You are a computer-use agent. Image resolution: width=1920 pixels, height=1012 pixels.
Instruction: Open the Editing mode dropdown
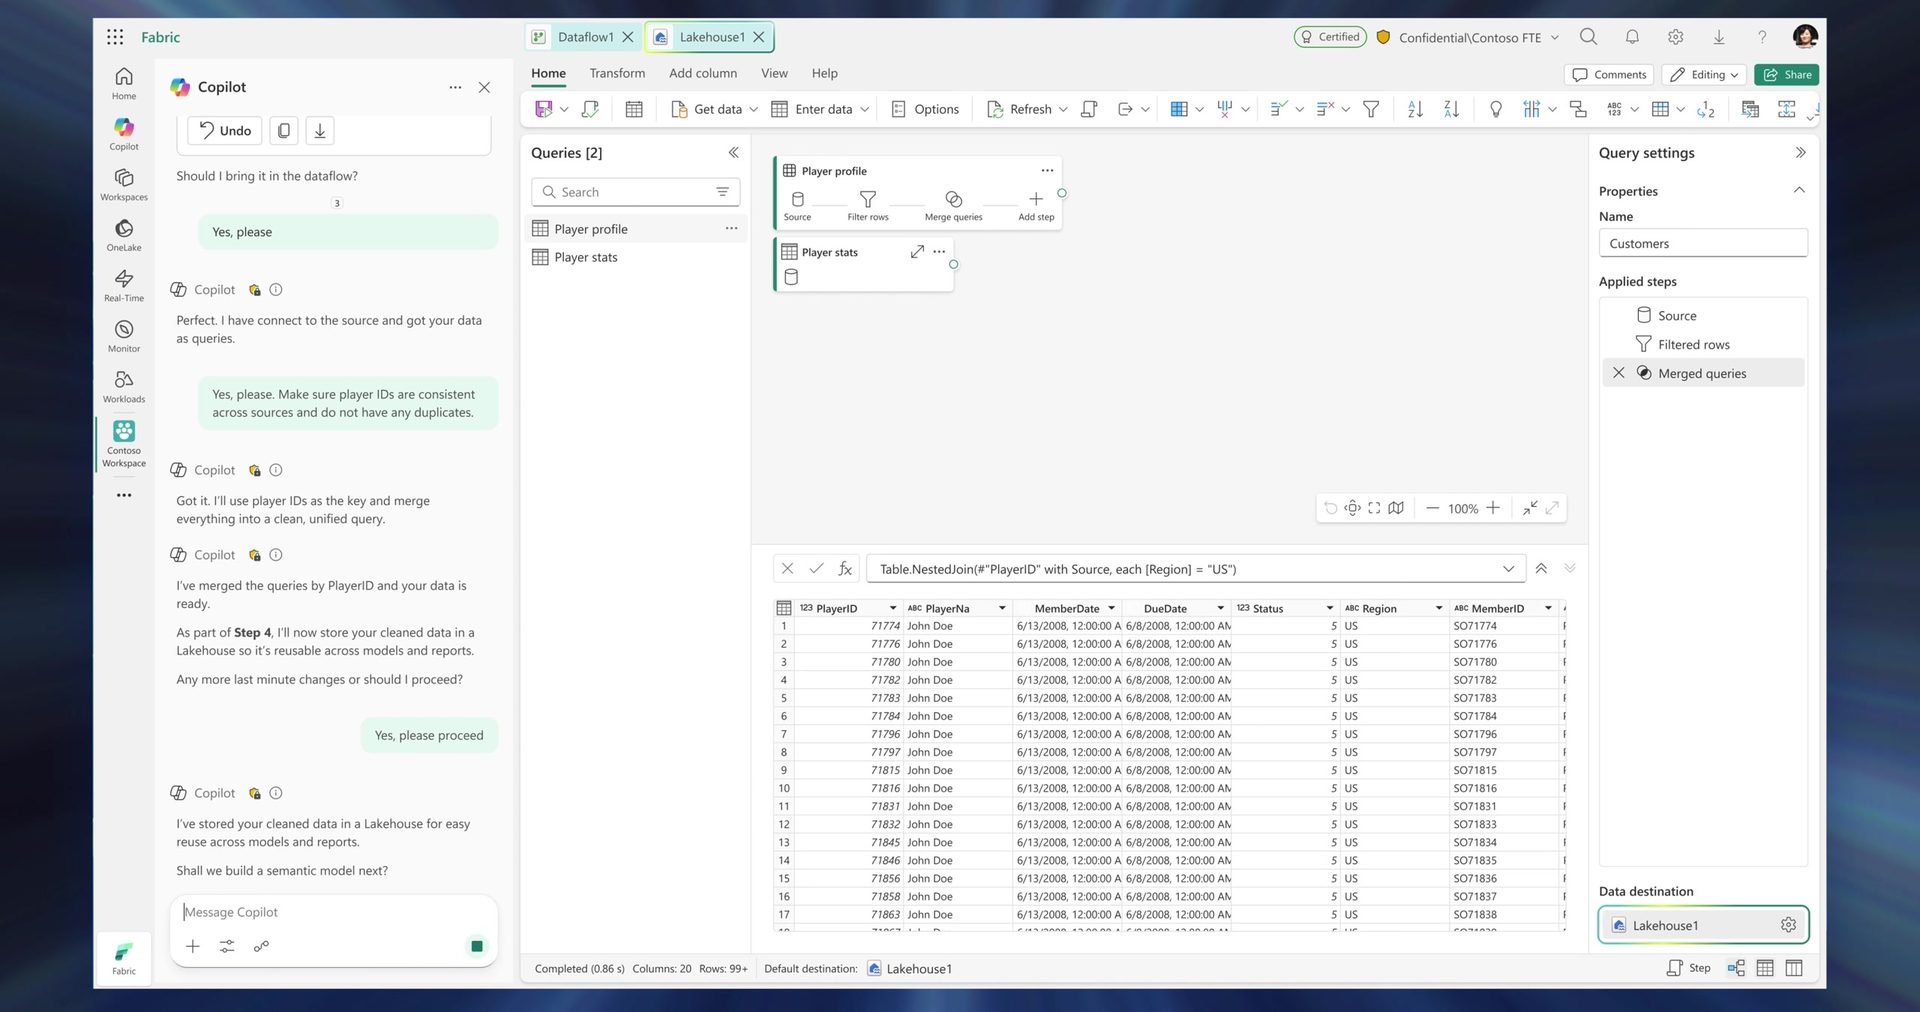tap(1705, 74)
